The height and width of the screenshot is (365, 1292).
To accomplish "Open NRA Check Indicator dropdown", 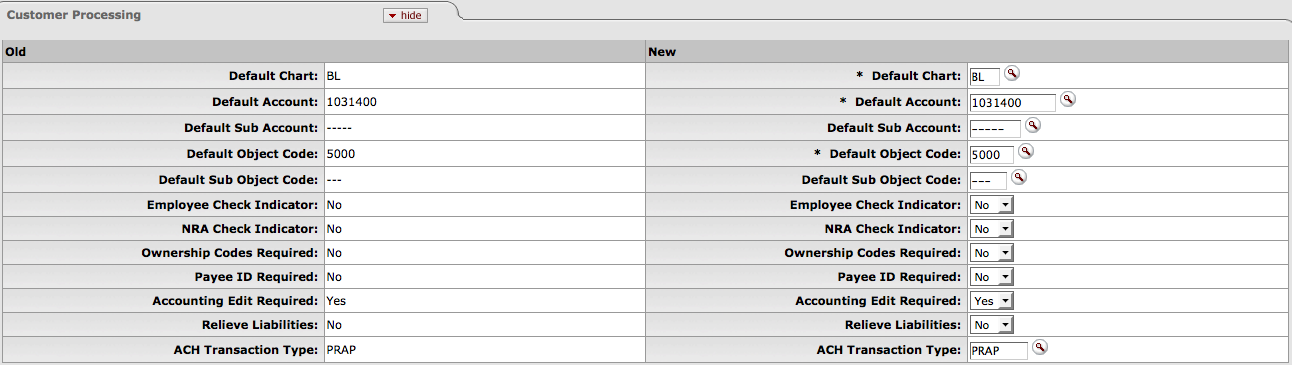I will coord(991,228).
